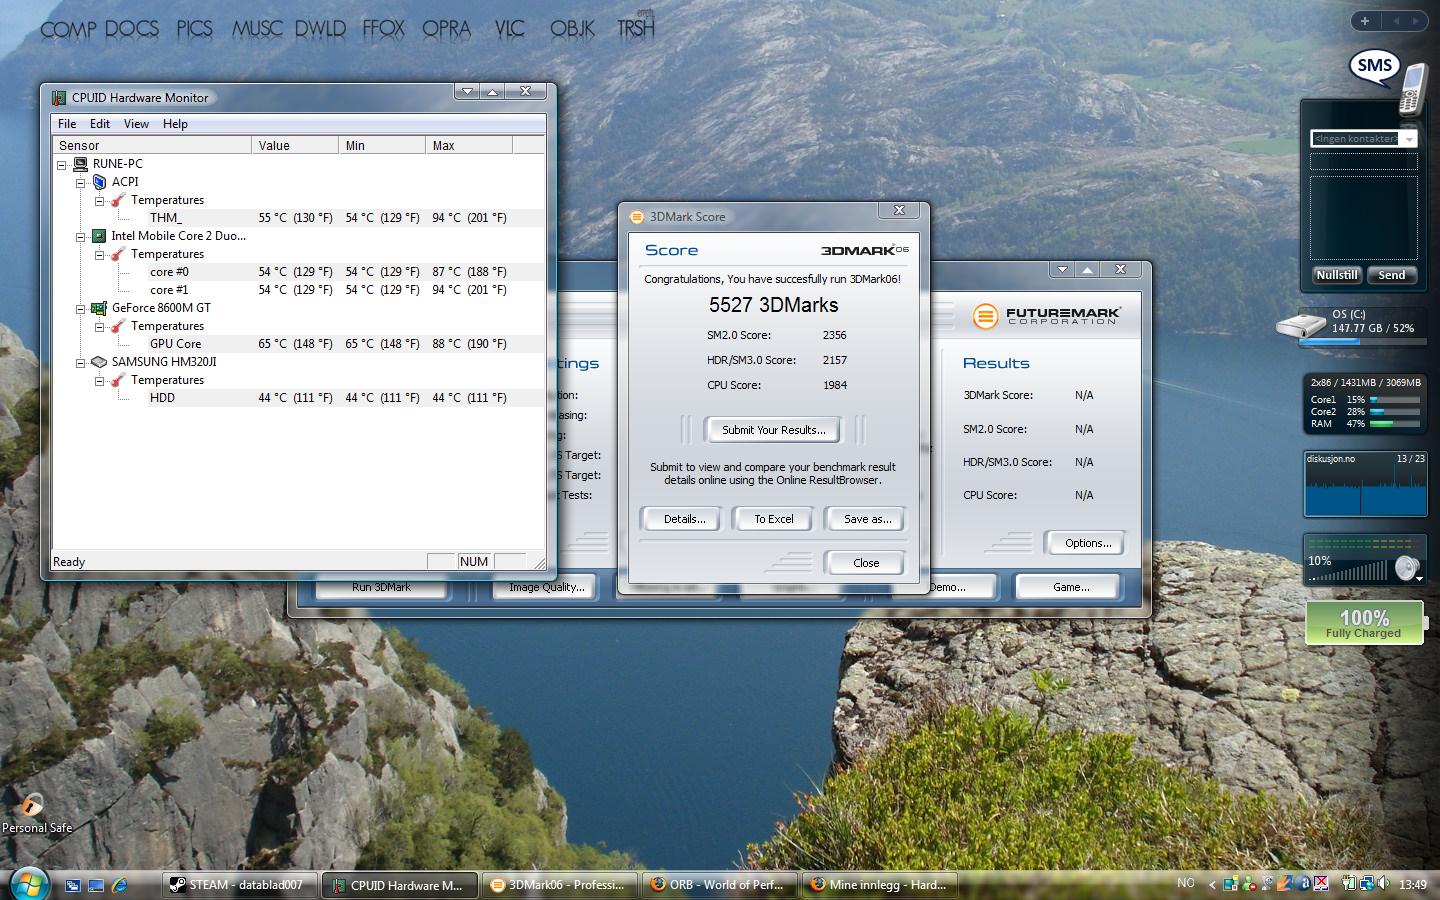Click the Windows Start orb
1440x900 pixels.
tap(28, 884)
